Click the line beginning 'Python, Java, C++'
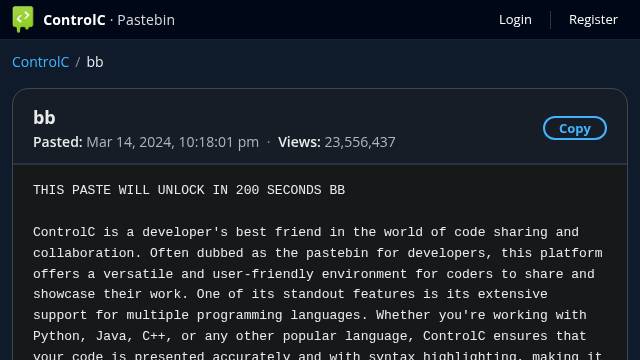Image resolution: width=640 pixels, height=360 pixels. pos(309,336)
